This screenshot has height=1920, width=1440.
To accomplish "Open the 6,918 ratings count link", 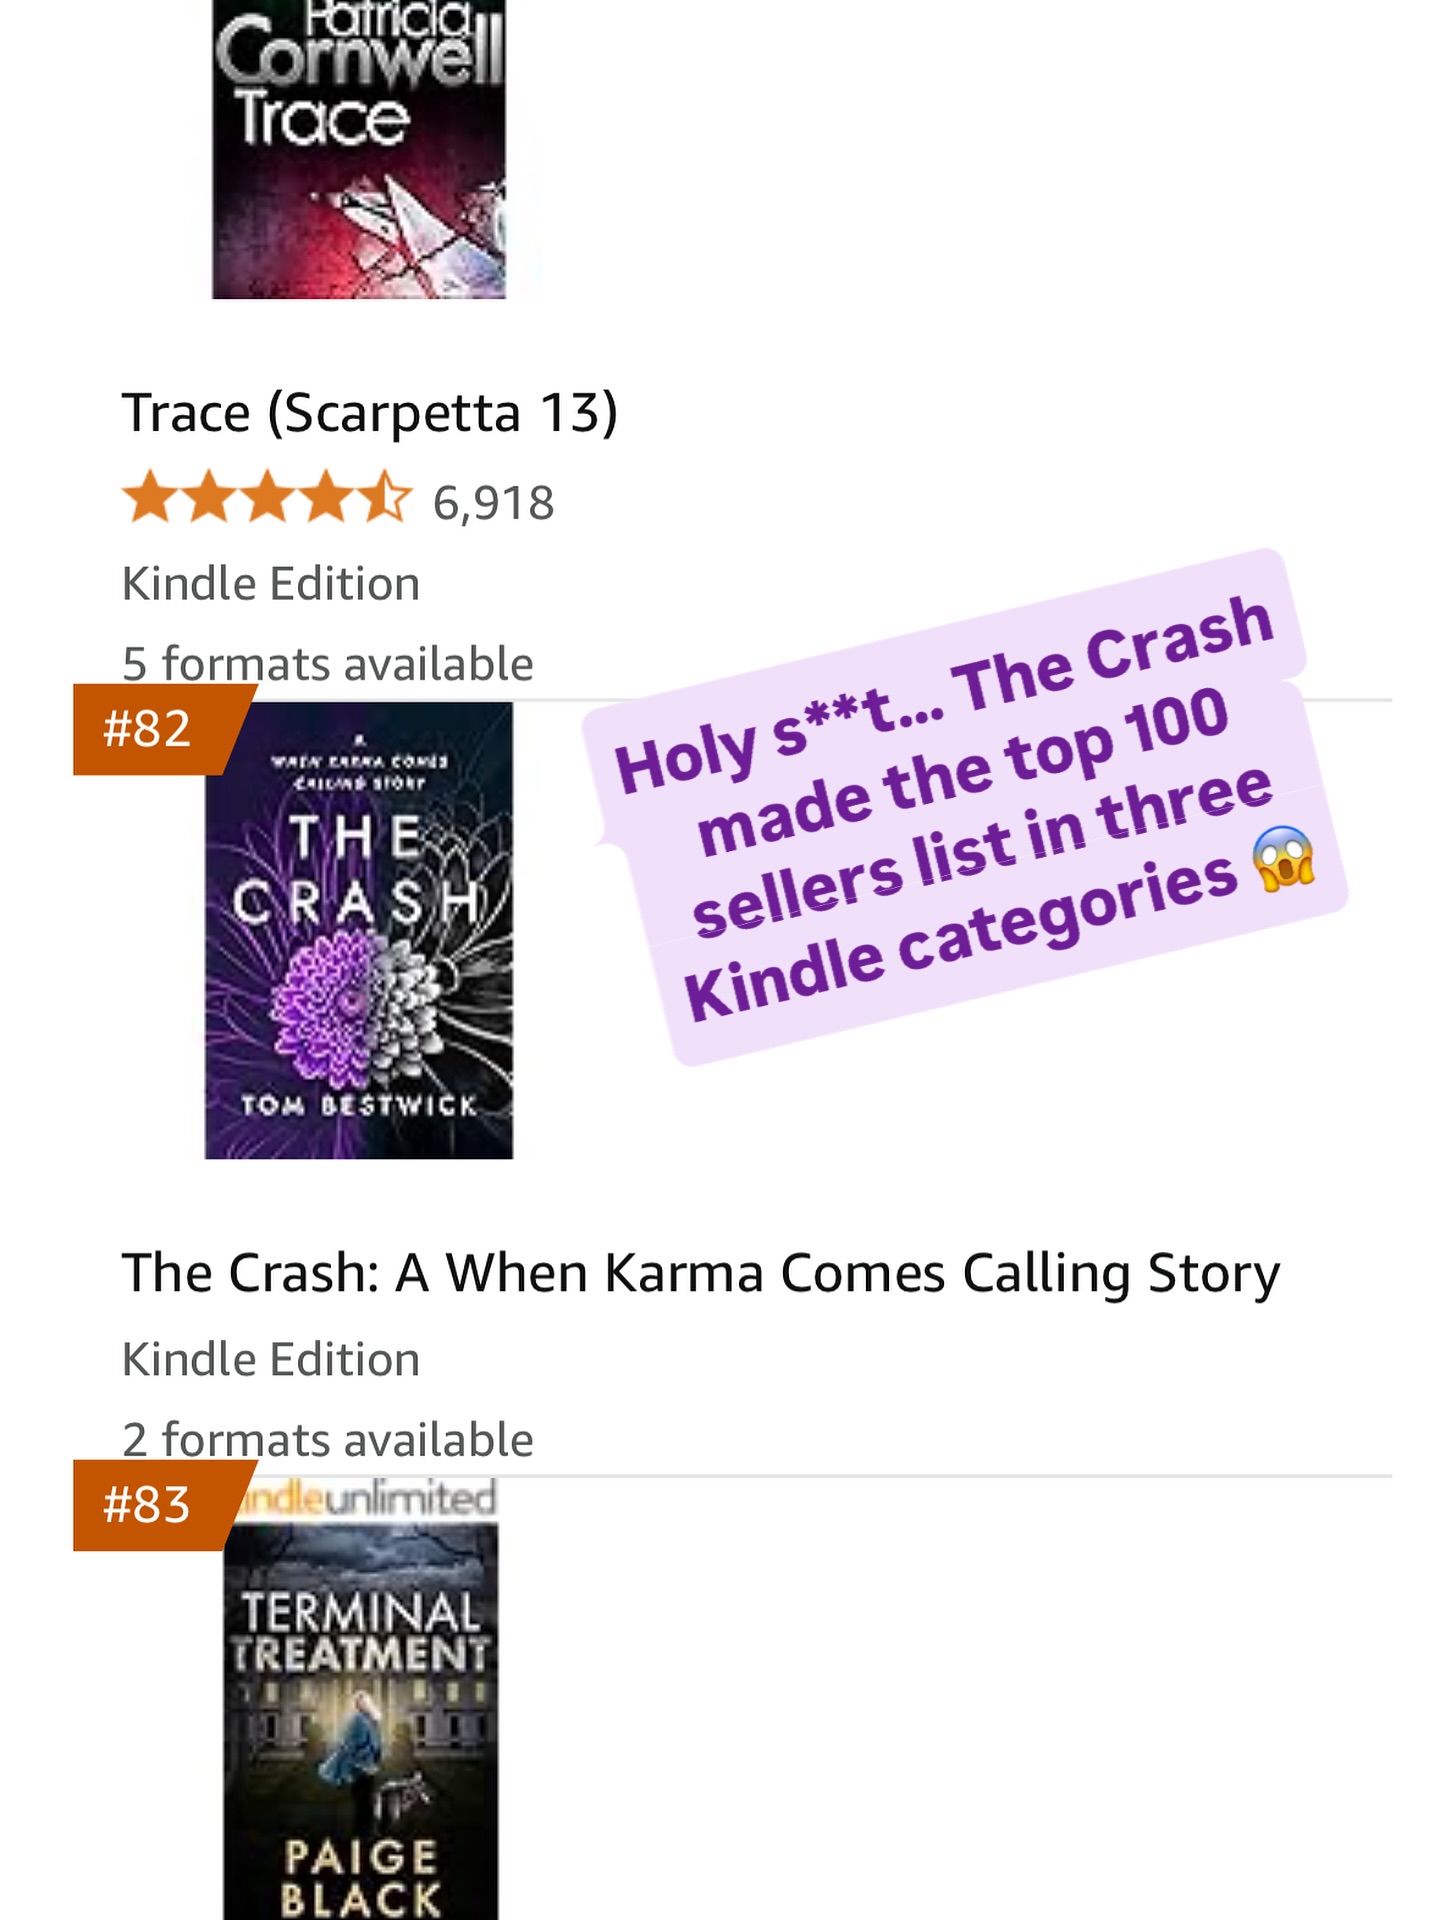I will click(x=490, y=501).
